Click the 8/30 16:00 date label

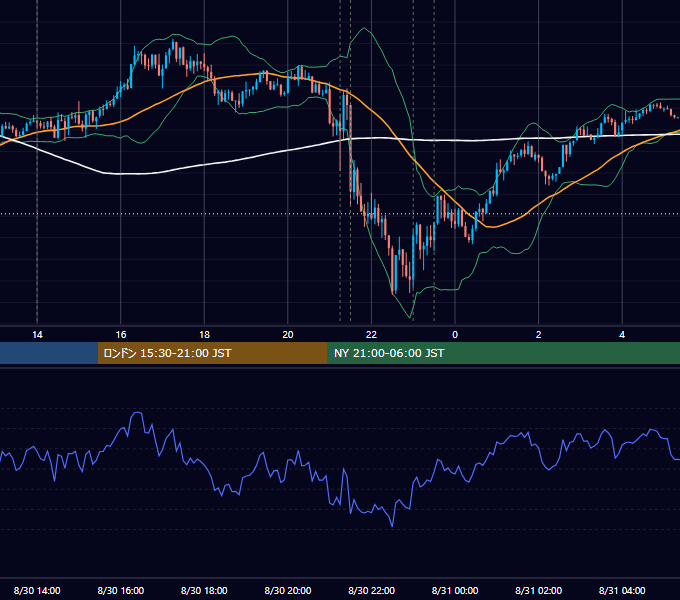121,590
